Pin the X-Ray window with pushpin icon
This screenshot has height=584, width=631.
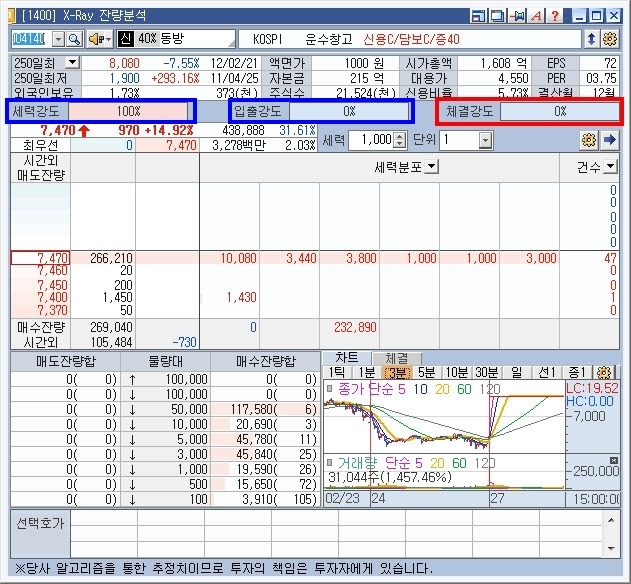point(517,16)
